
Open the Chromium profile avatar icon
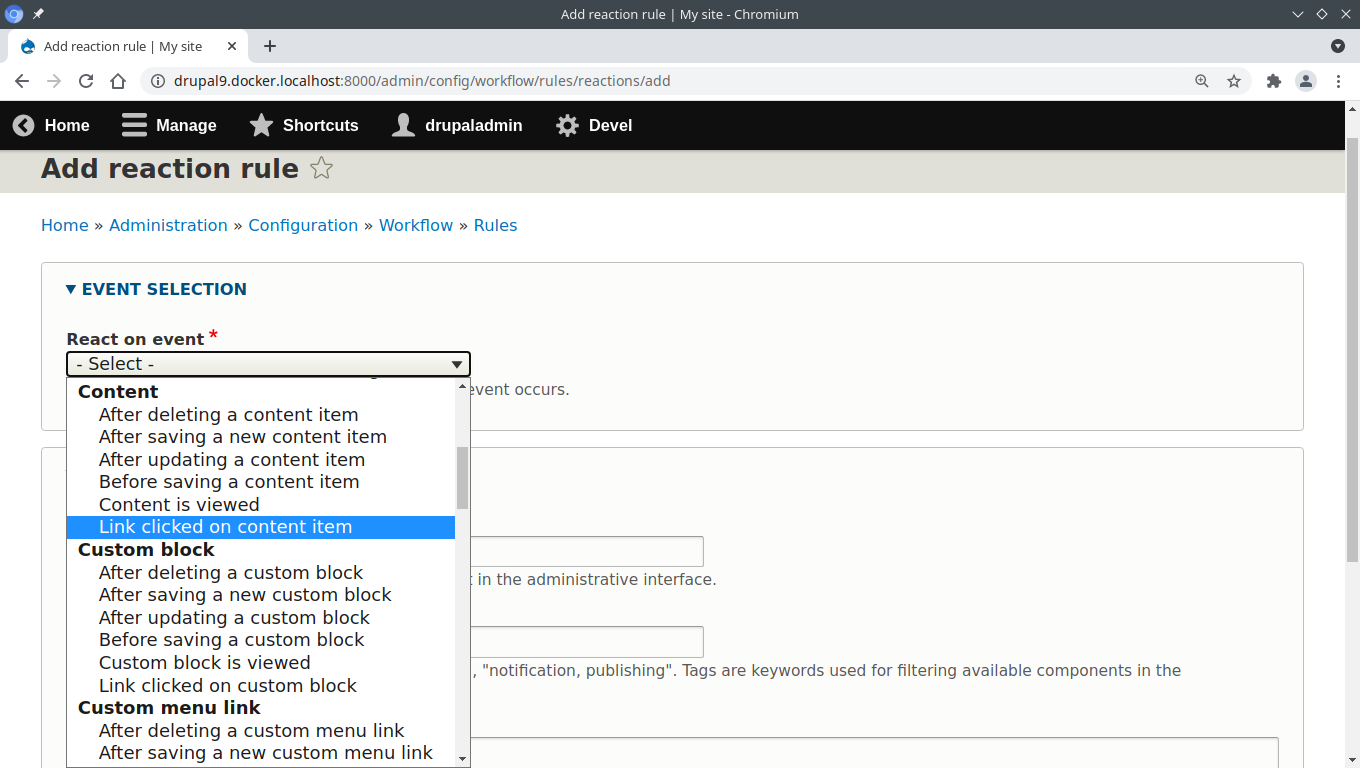tap(1305, 81)
